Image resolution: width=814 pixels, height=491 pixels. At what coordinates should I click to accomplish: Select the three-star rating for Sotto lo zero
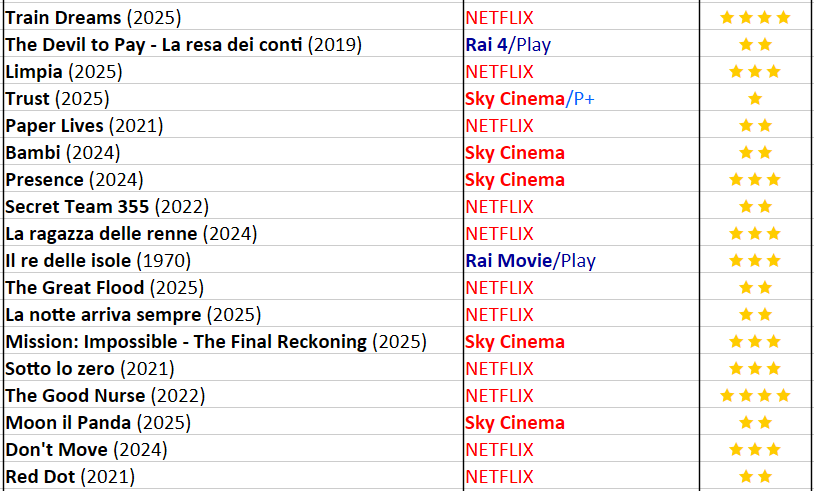tap(755, 369)
